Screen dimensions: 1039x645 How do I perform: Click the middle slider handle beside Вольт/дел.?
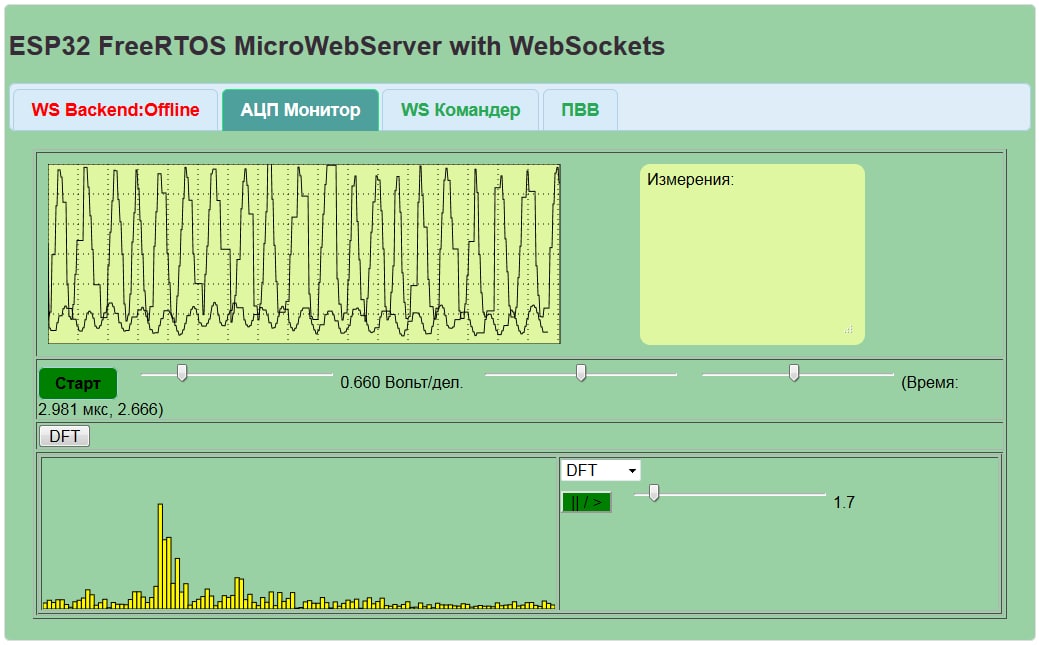coord(581,373)
